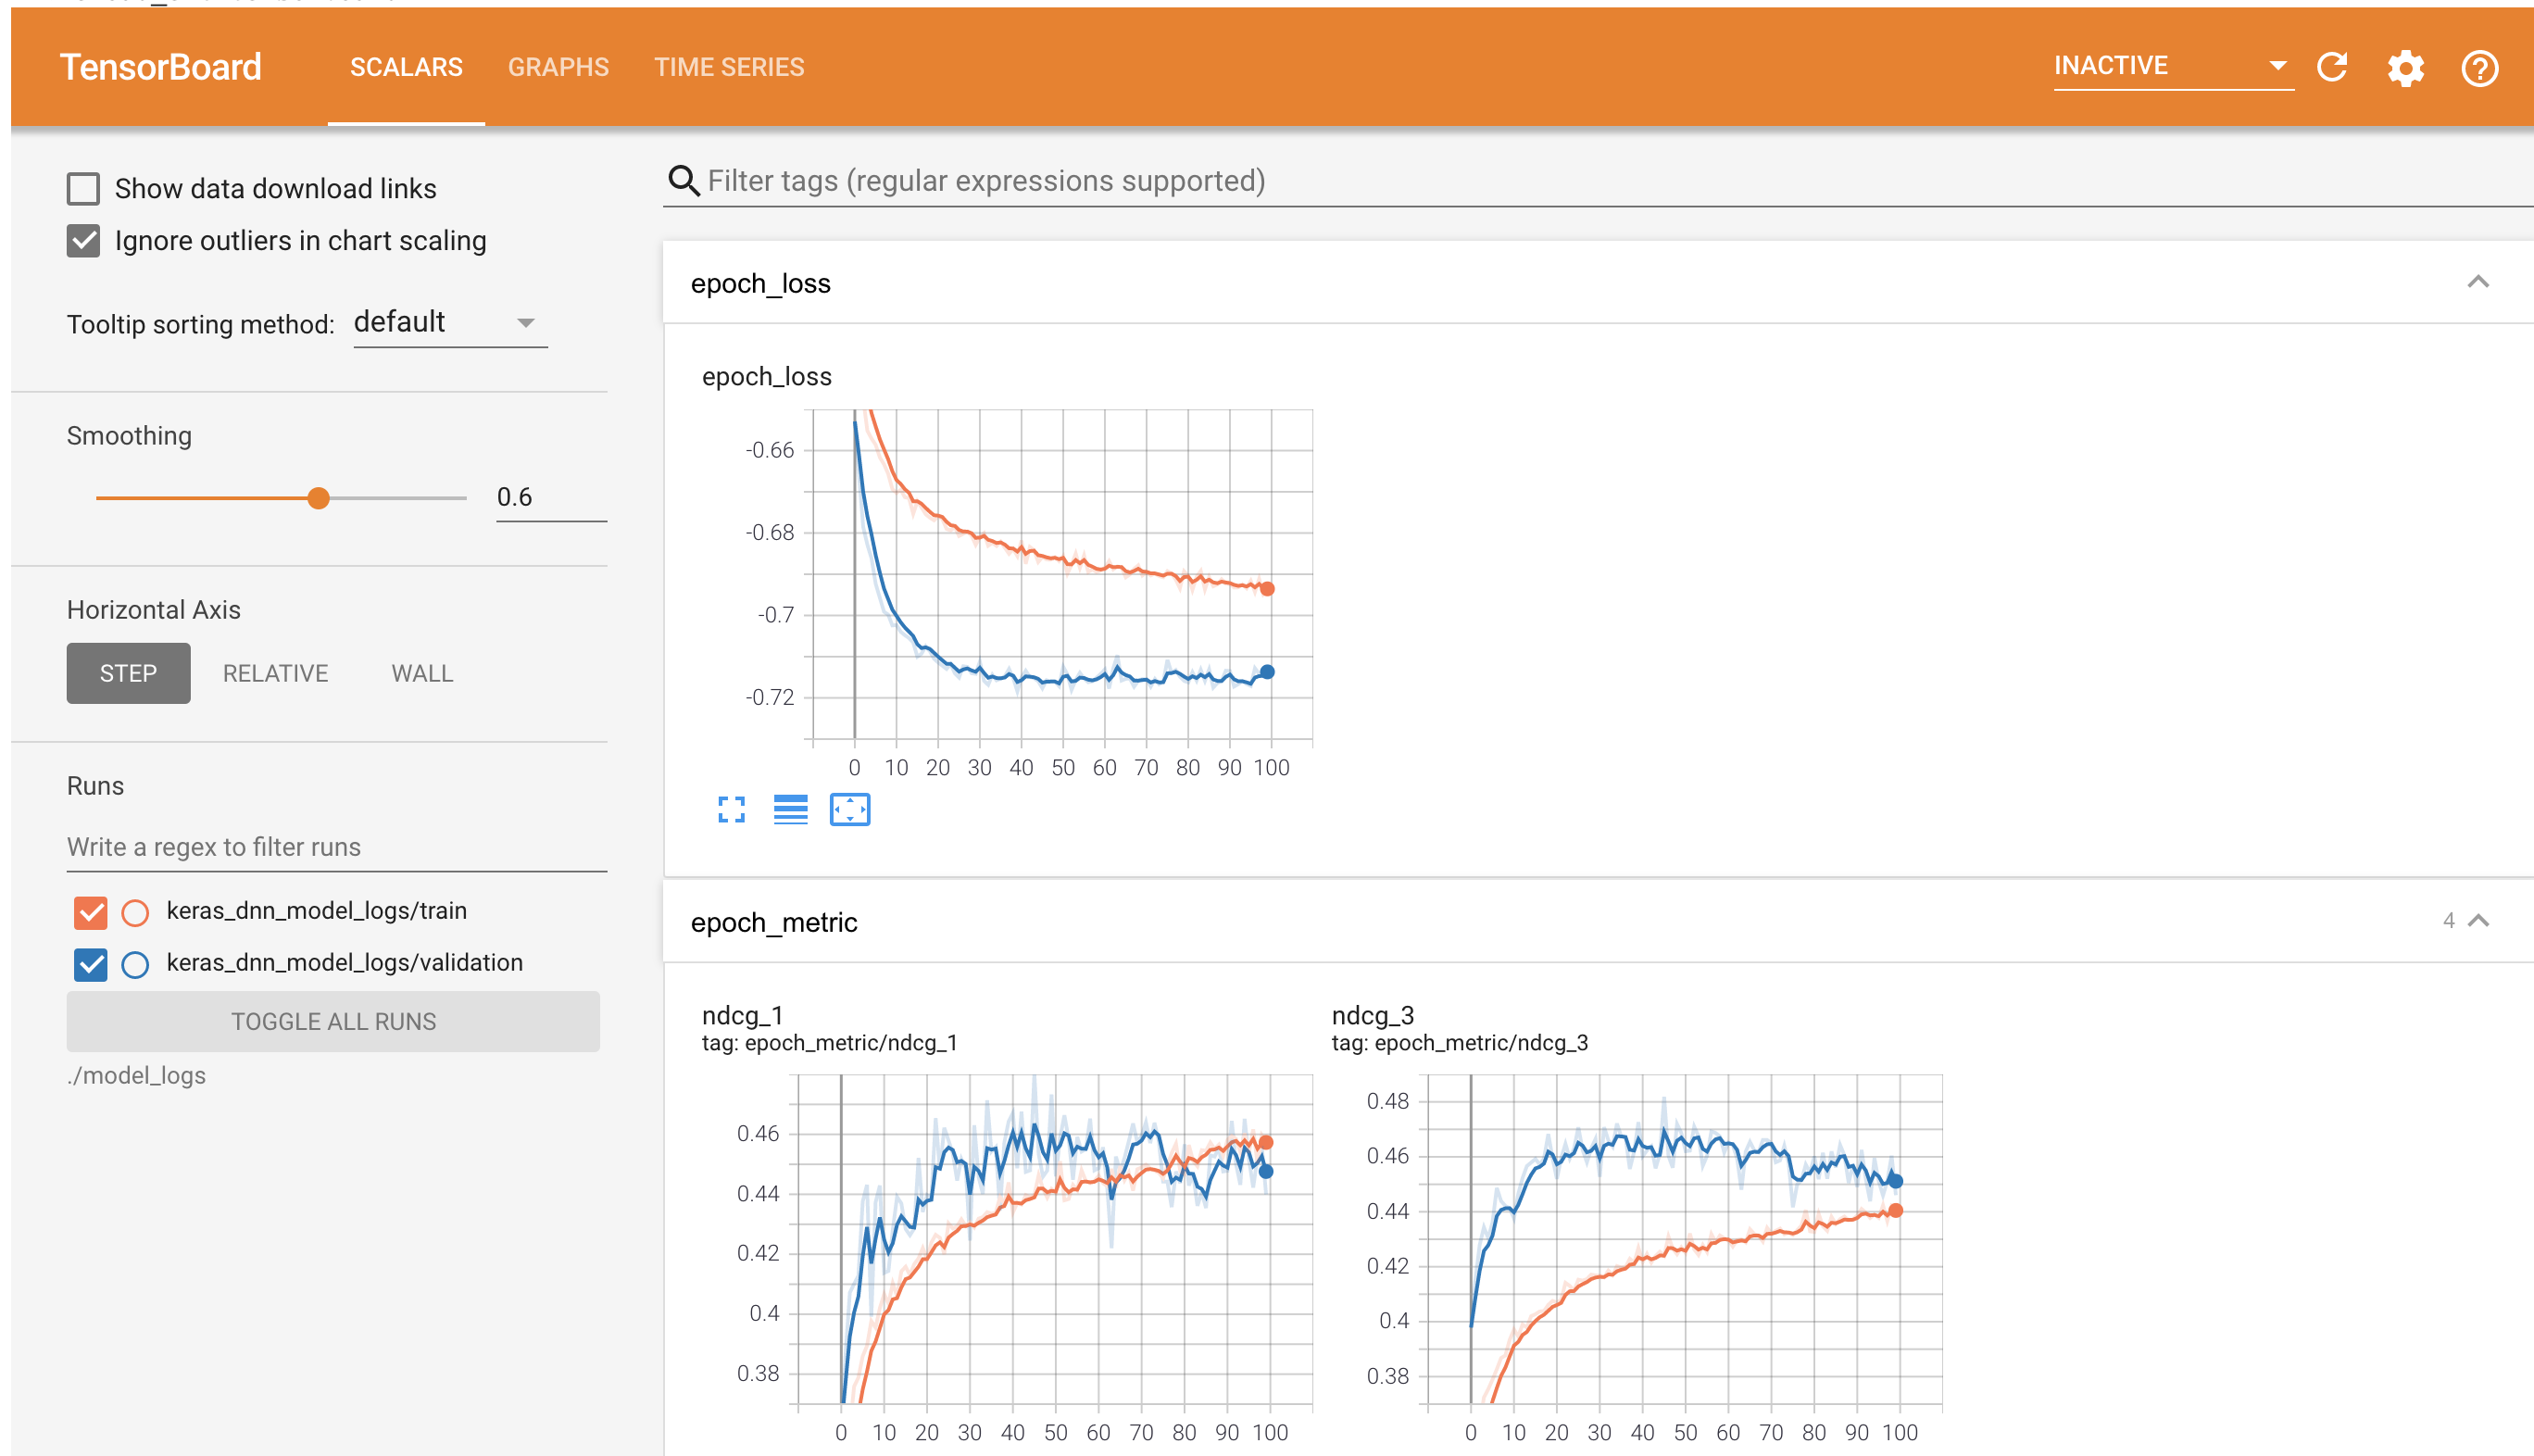Click the TensorBoard refresh icon

2332,66
